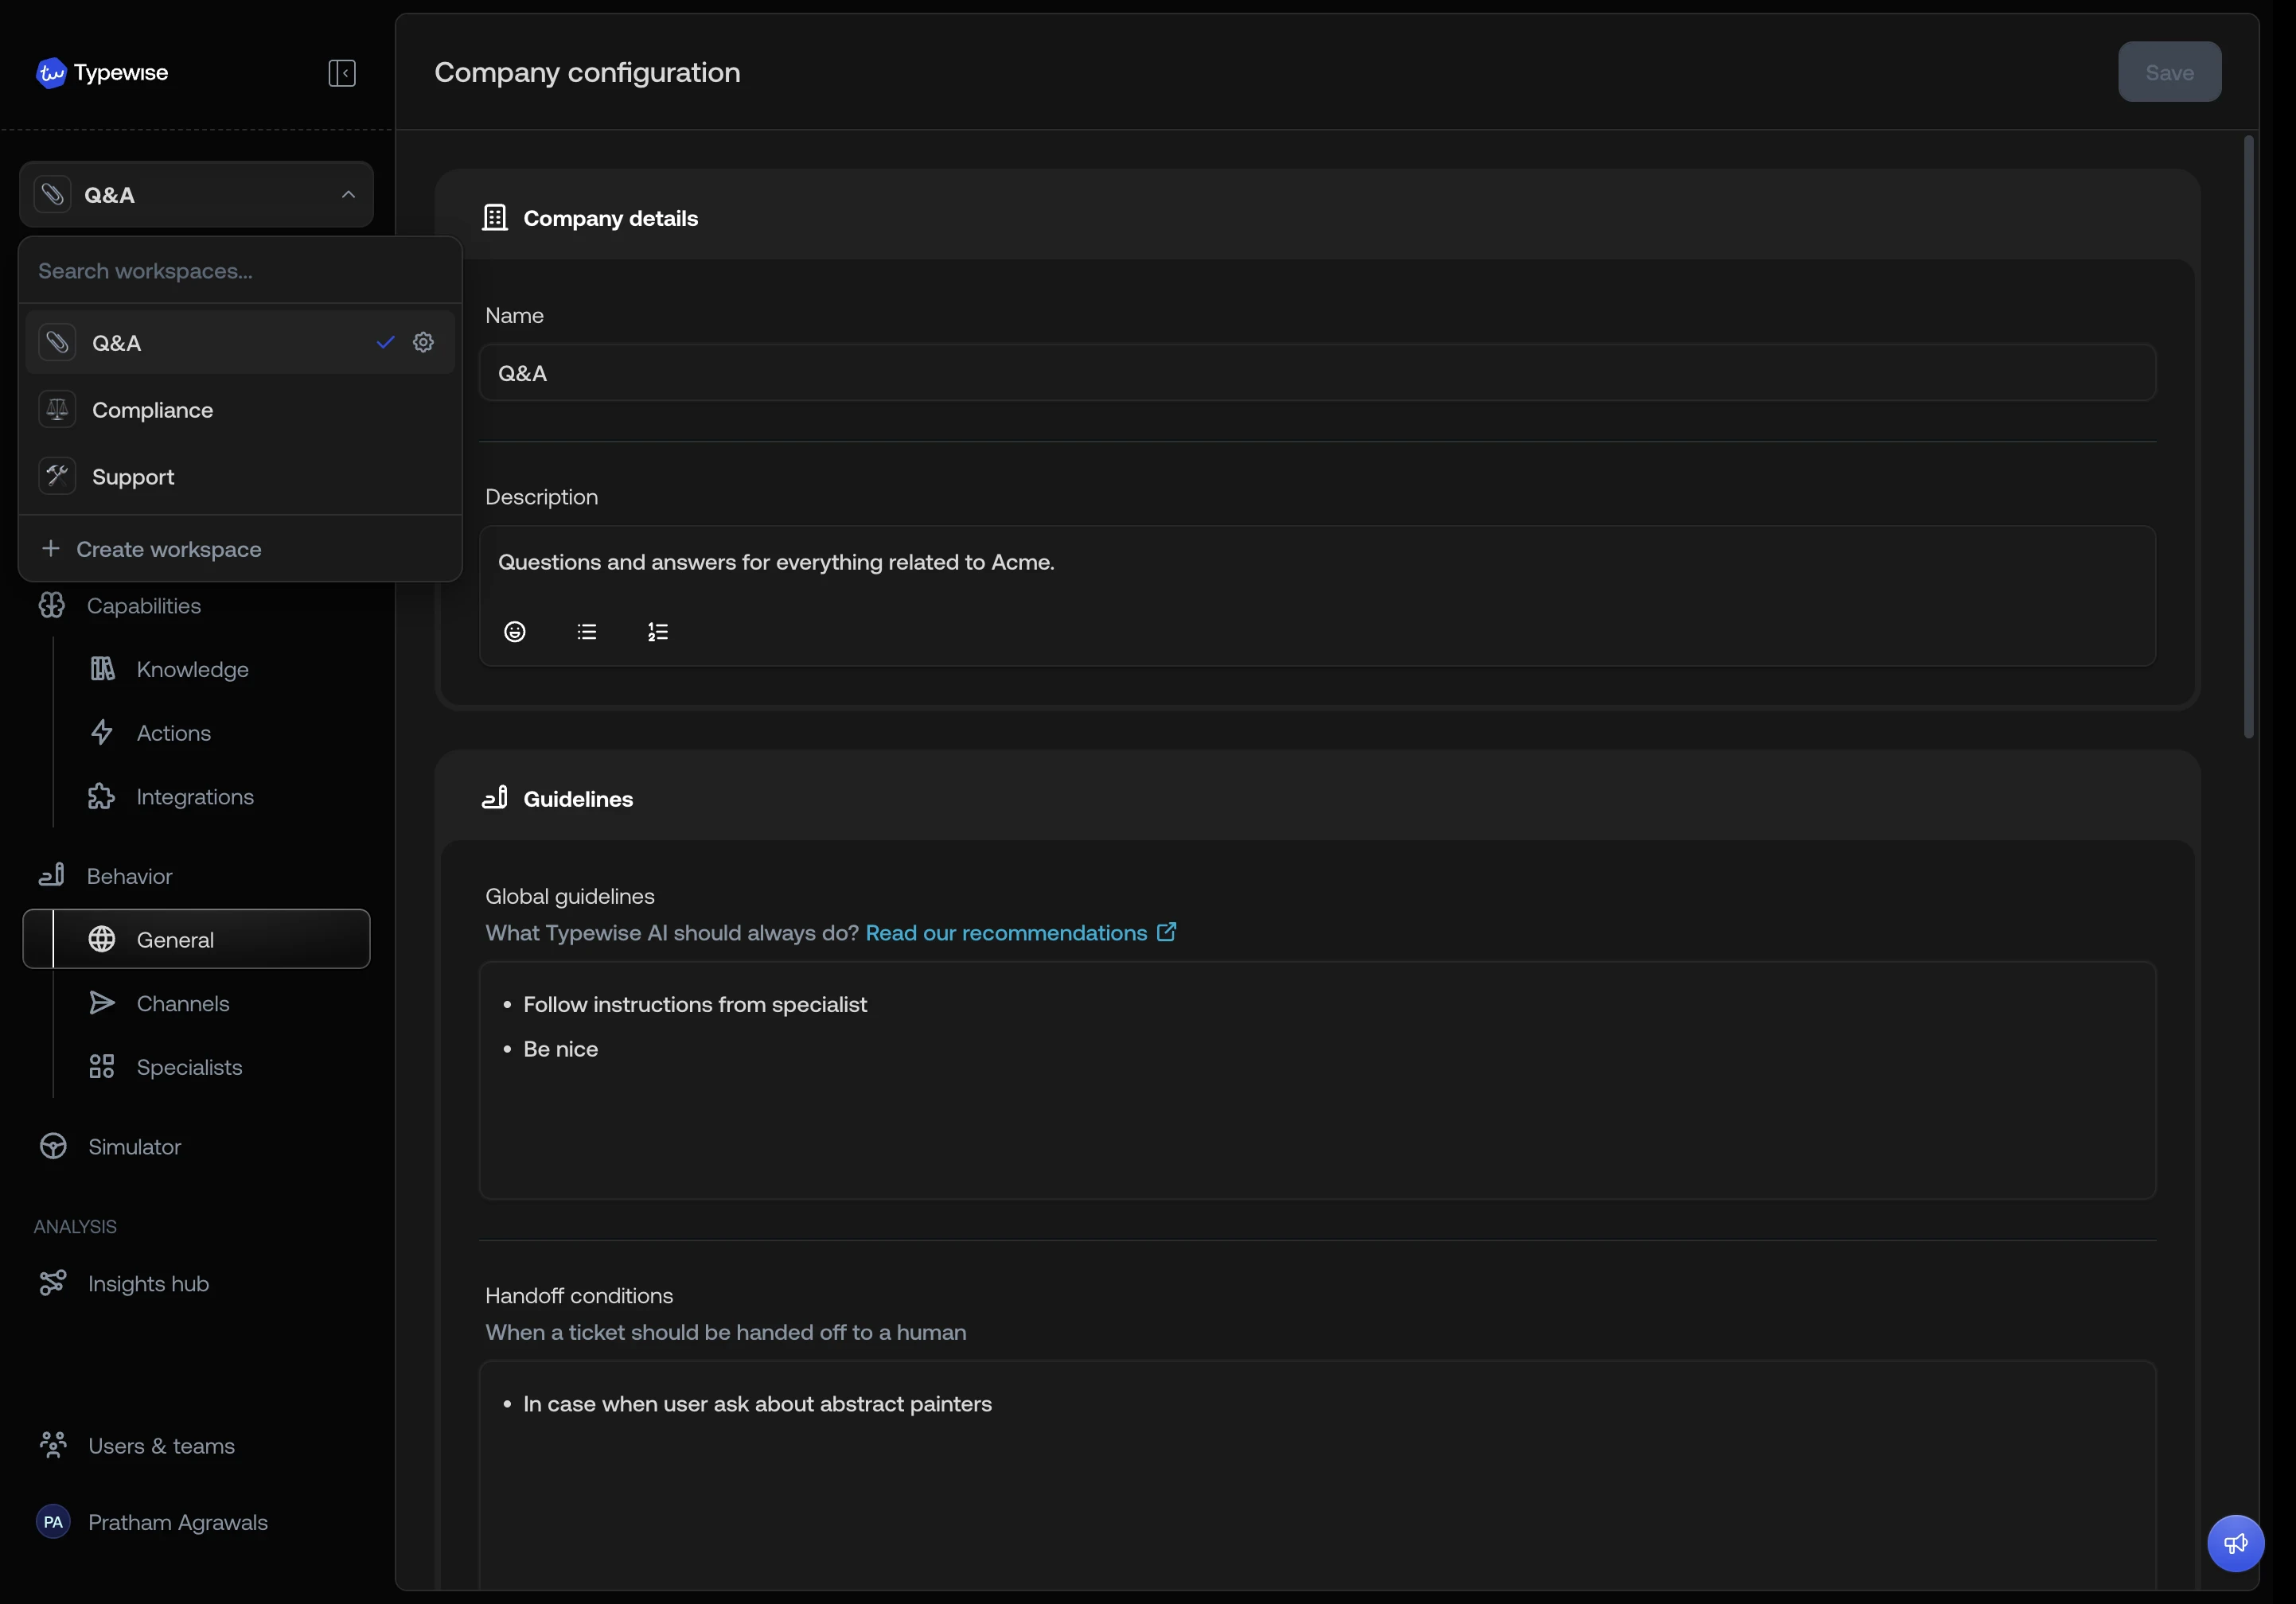Switch to the Support workspace
The width and height of the screenshot is (2296, 1604).
[x=131, y=476]
